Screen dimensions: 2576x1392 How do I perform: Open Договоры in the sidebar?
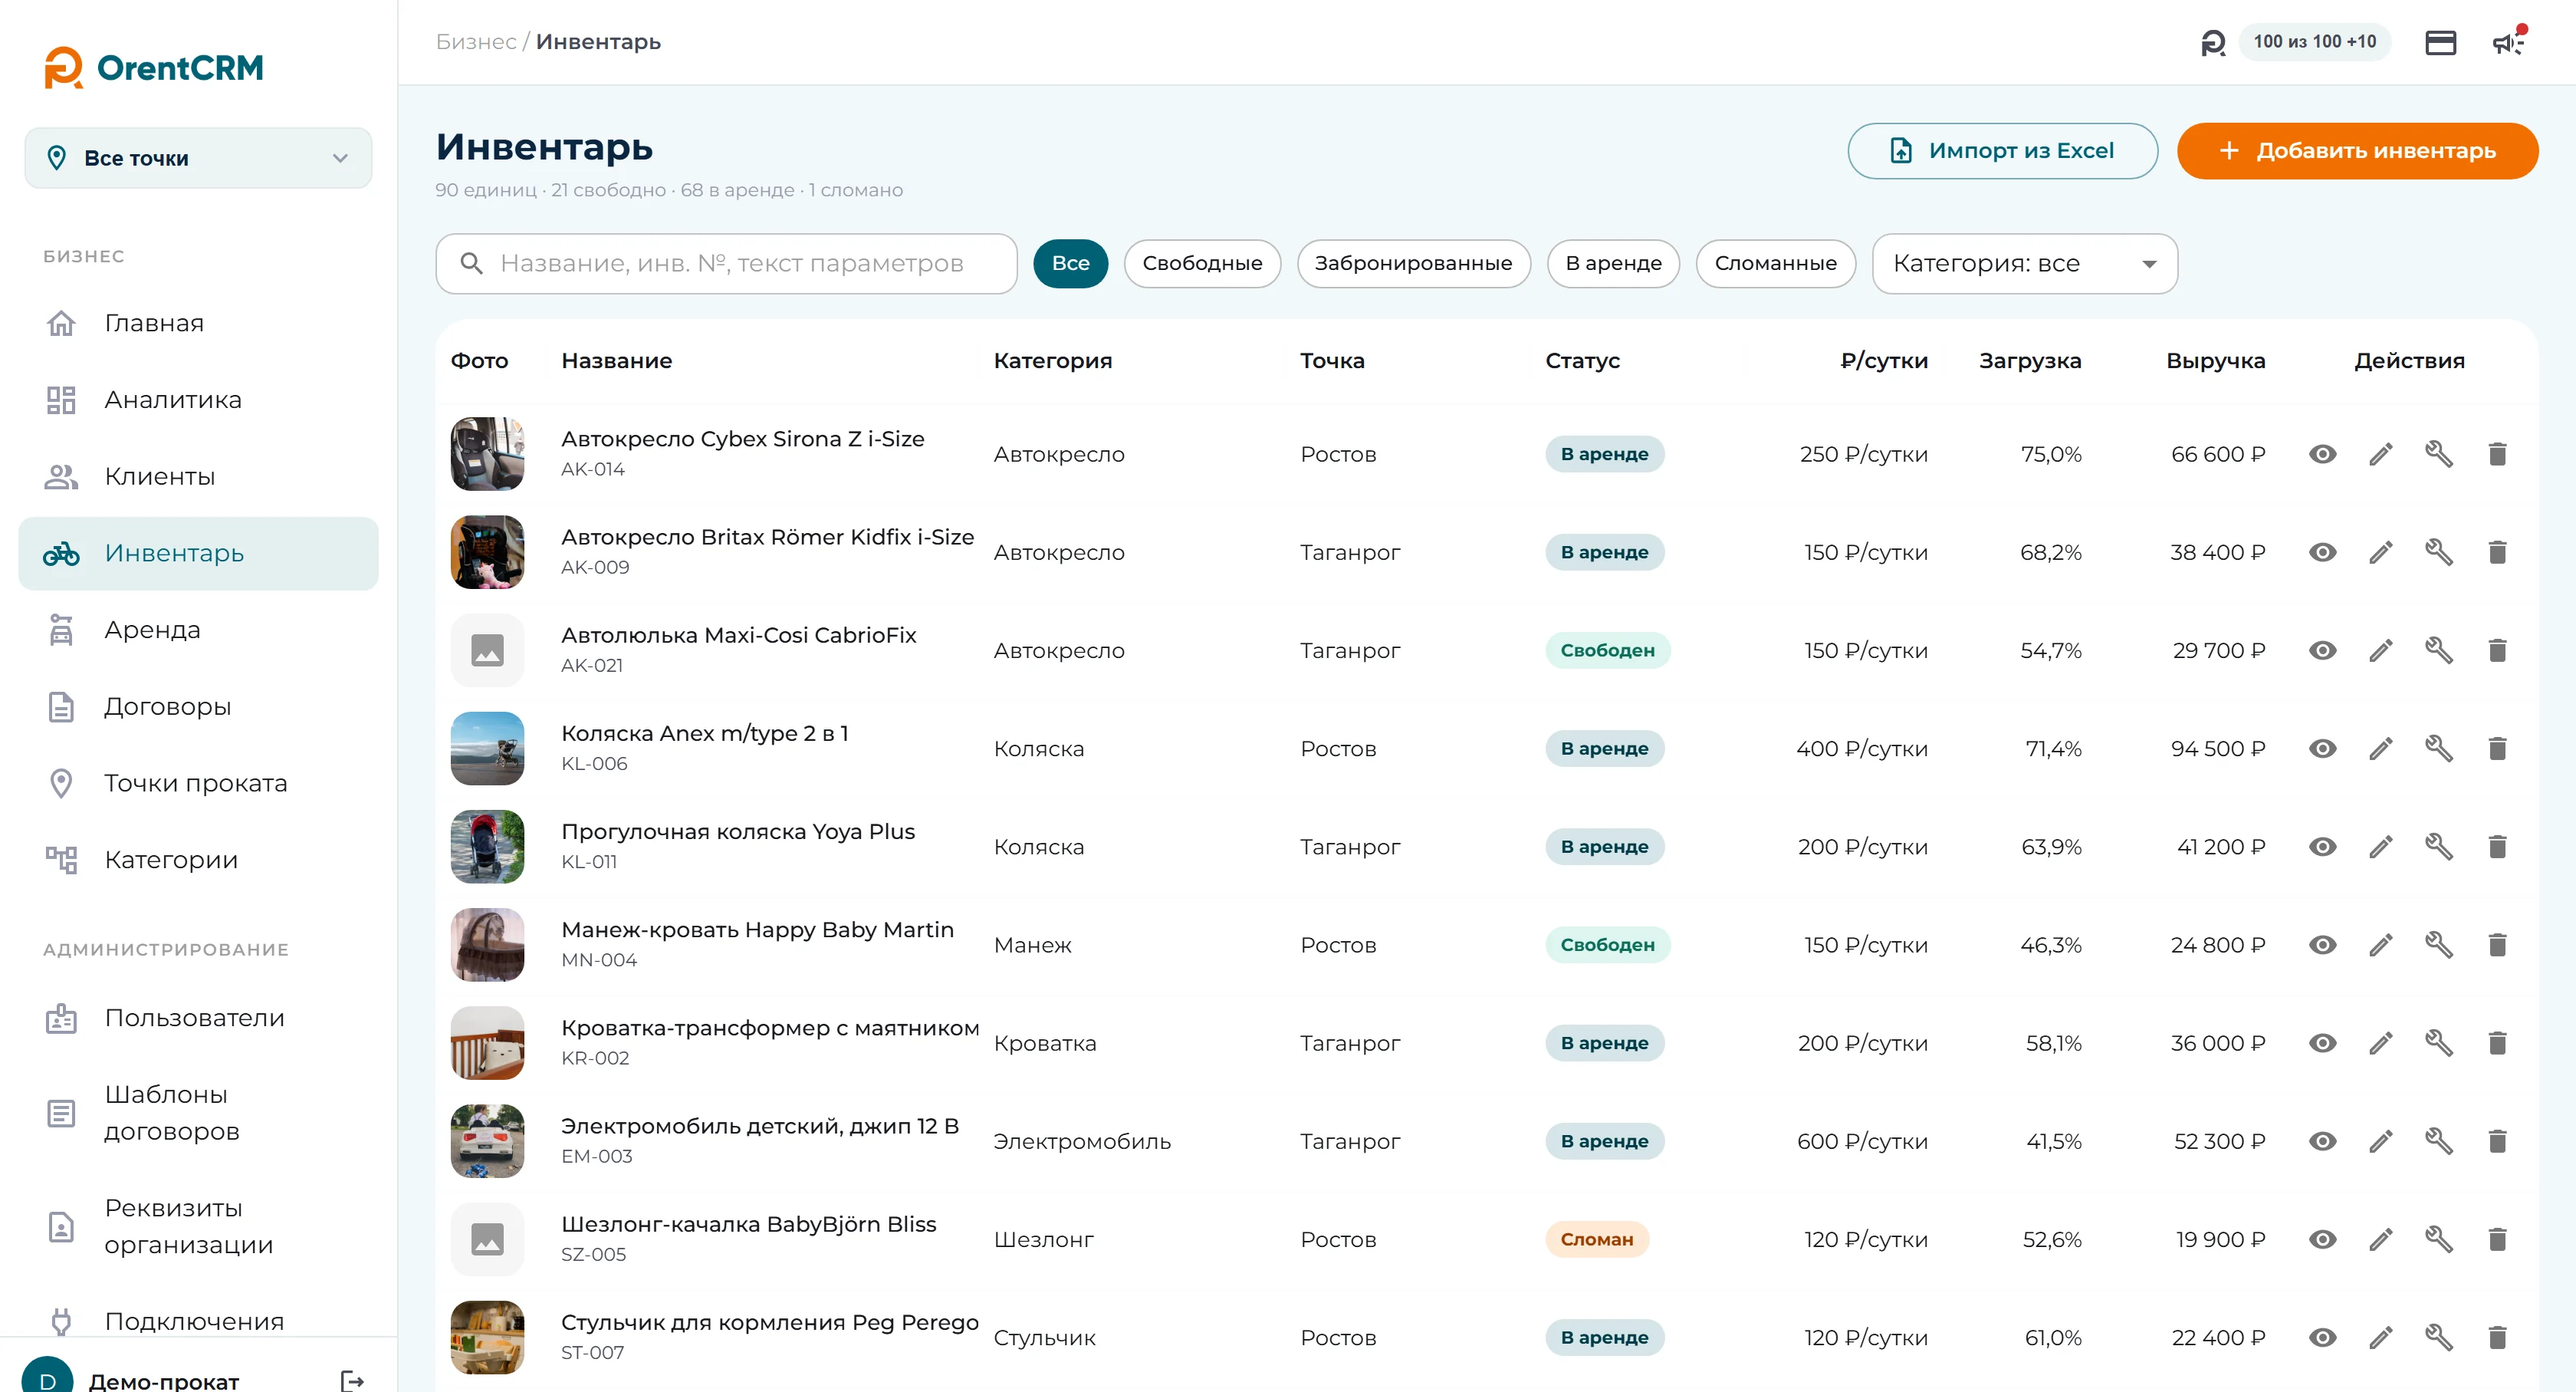pos(198,707)
